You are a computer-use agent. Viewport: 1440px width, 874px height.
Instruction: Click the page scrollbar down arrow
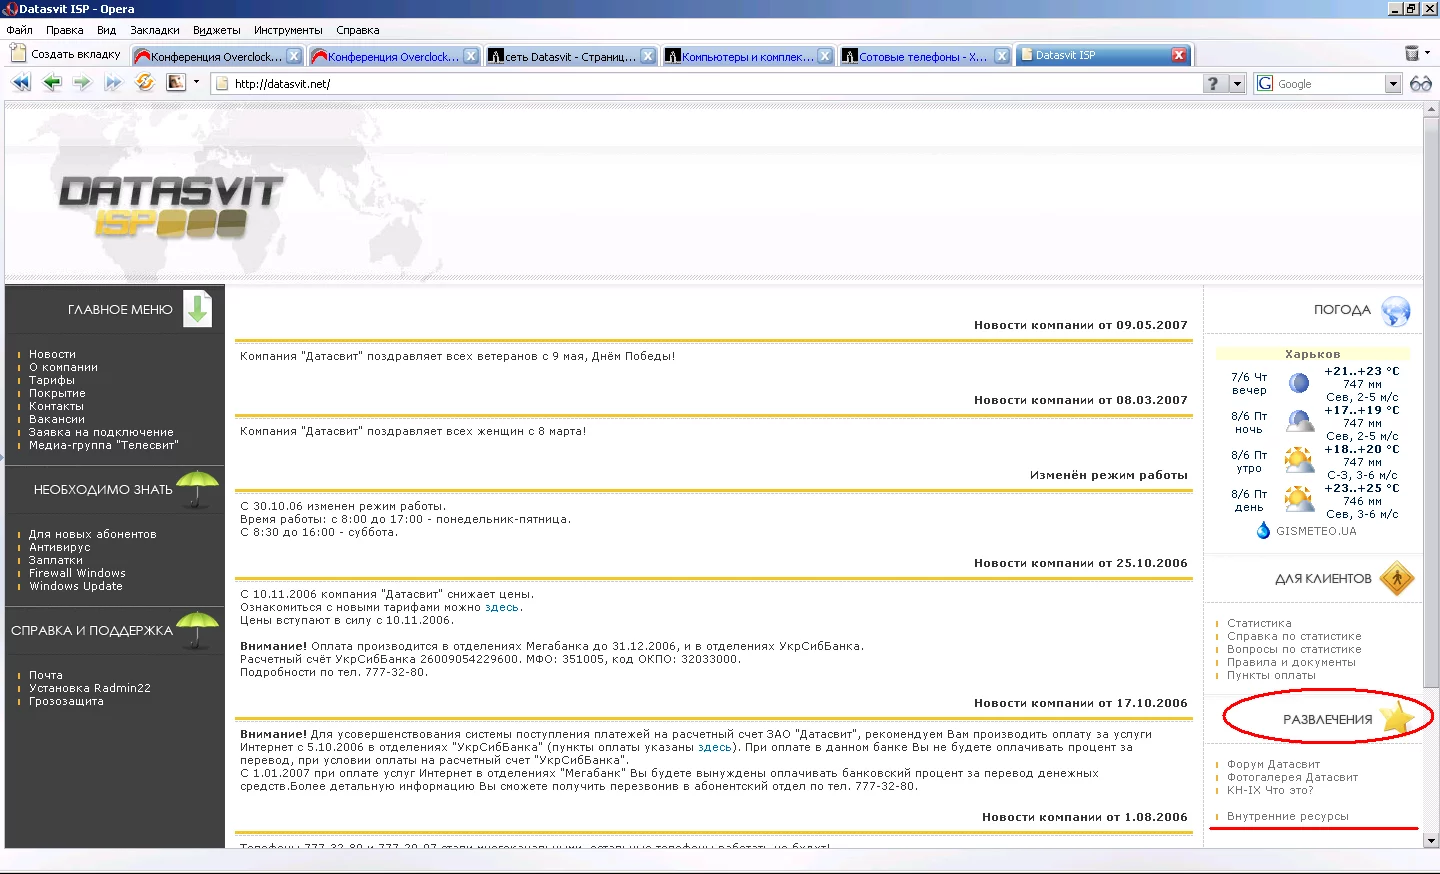point(1431,841)
